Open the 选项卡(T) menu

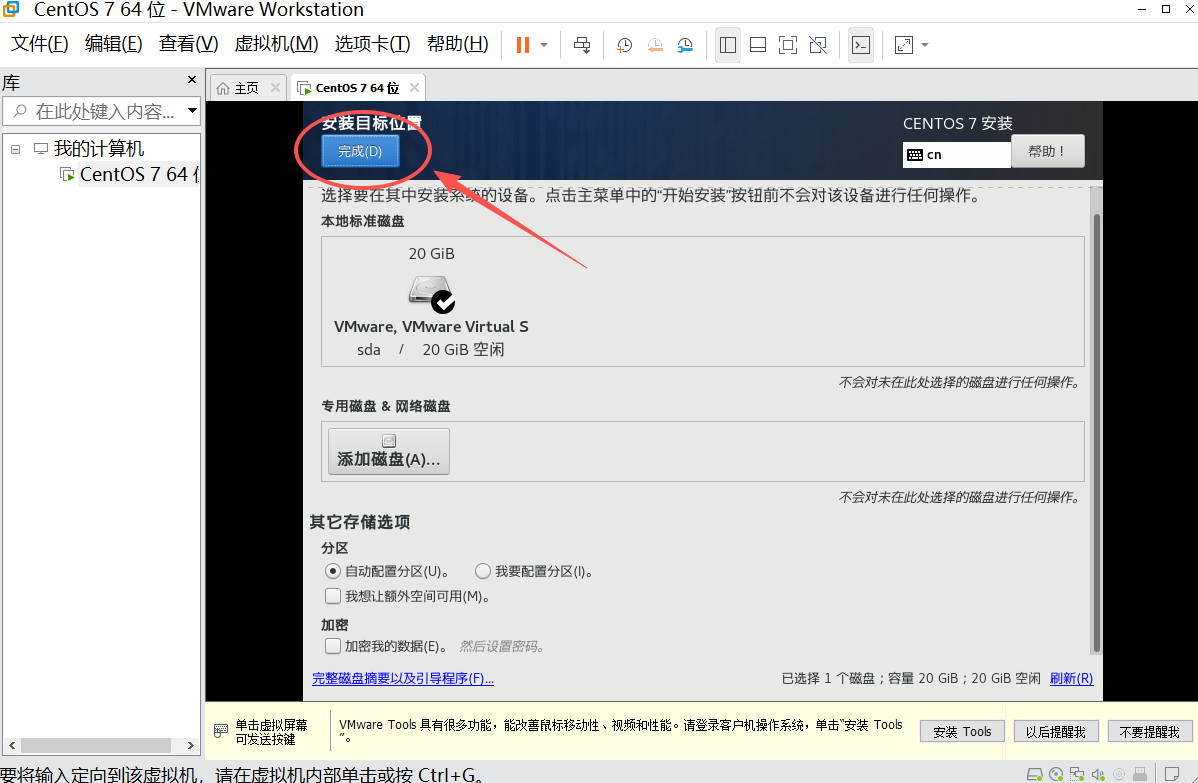click(373, 44)
